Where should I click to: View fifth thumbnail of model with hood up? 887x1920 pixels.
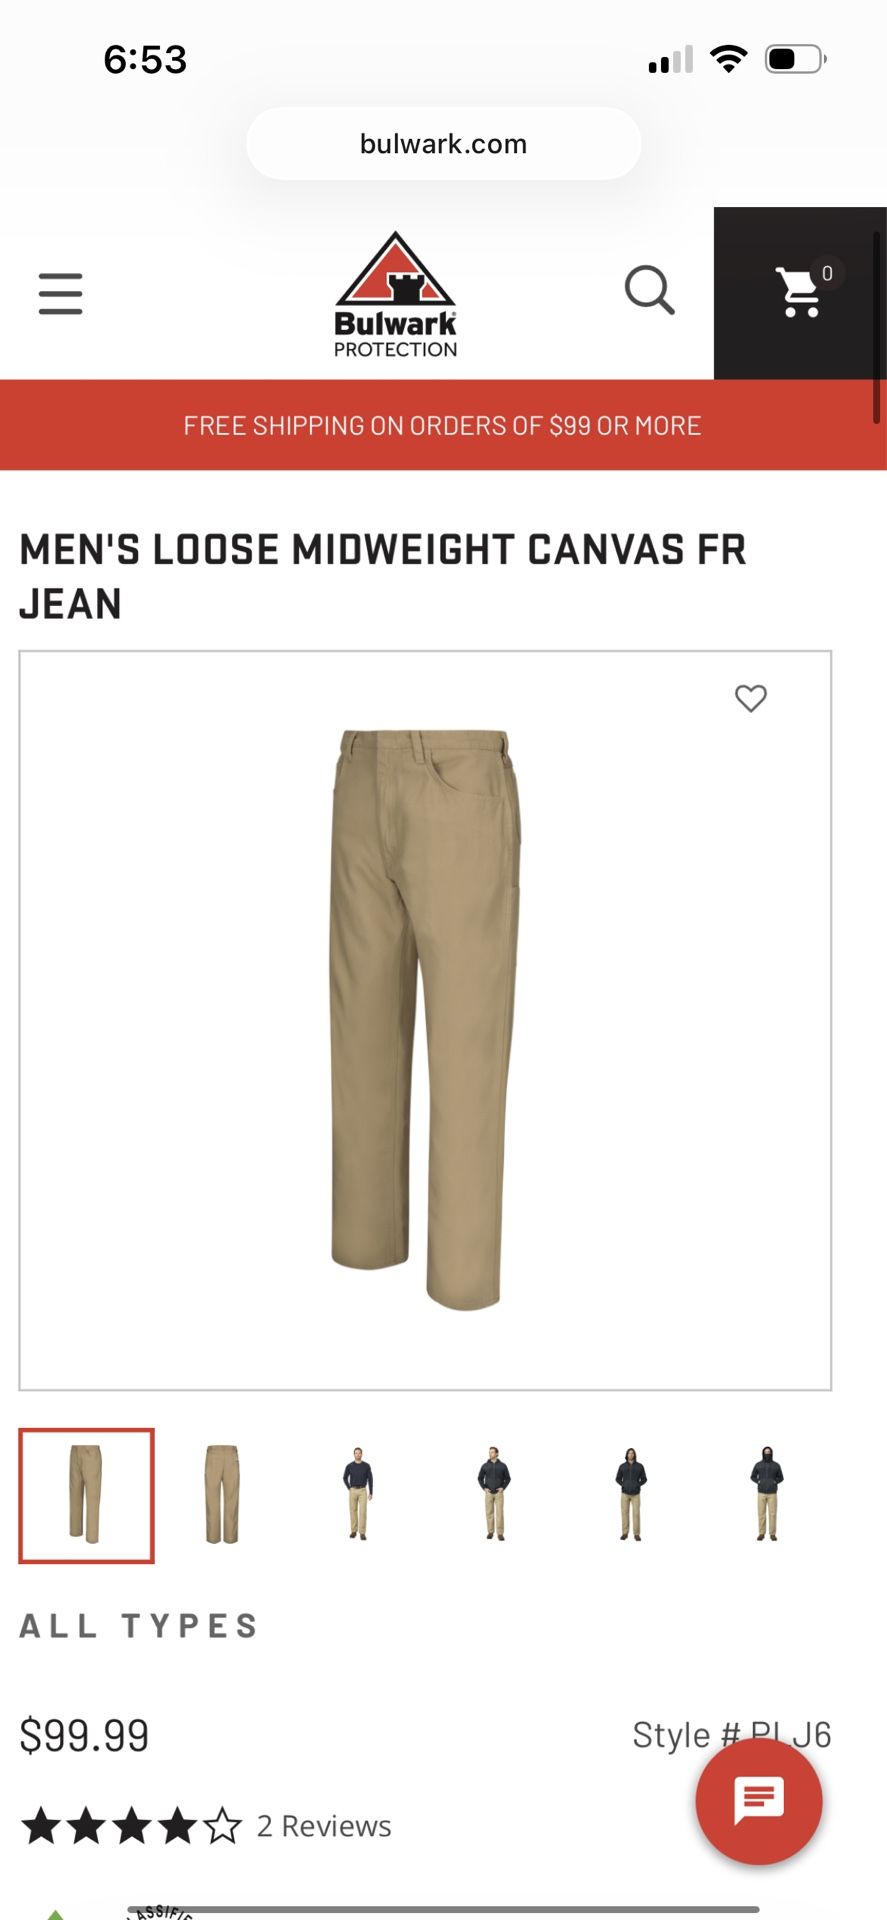point(630,1496)
